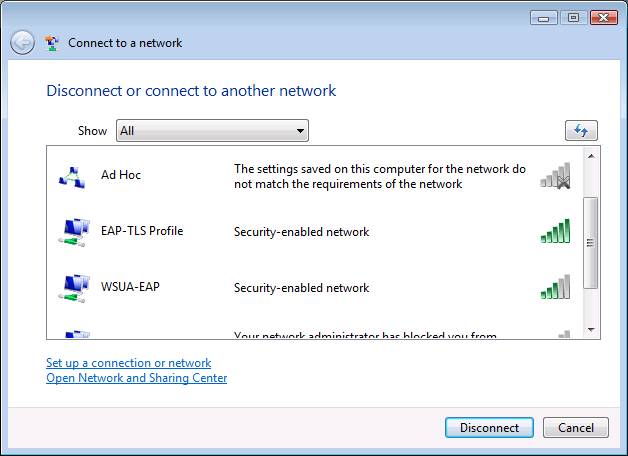
Task: Select the Ad Hoc network icon
Action: [x=72, y=177]
